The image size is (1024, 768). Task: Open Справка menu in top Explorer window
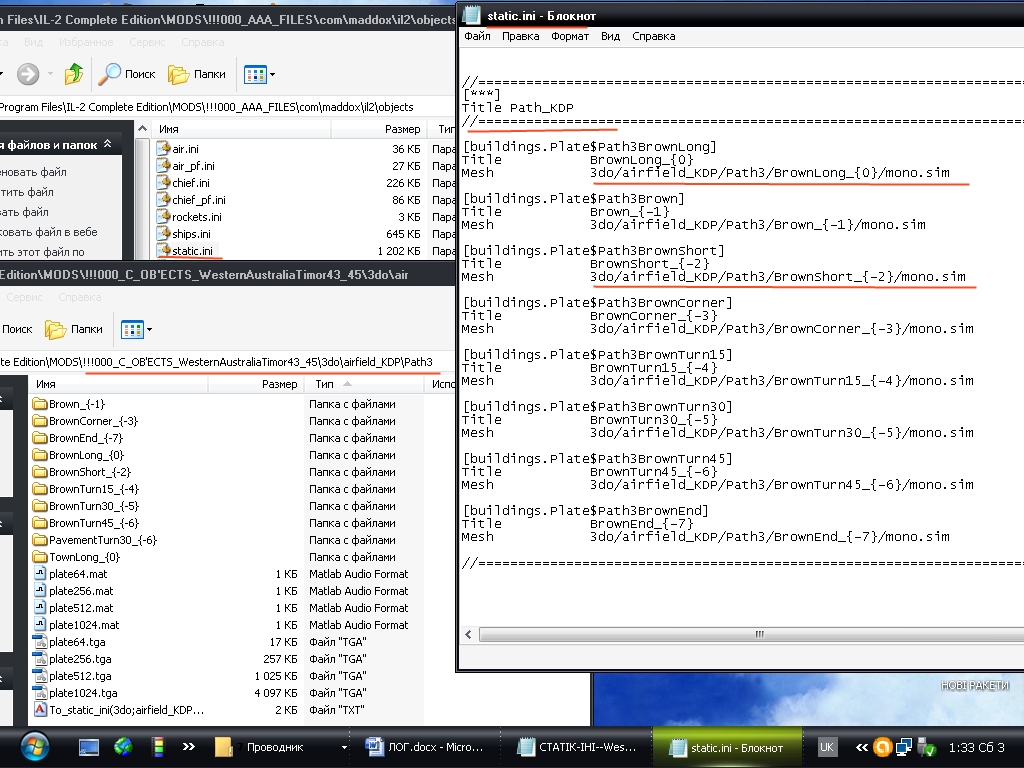coord(202,42)
